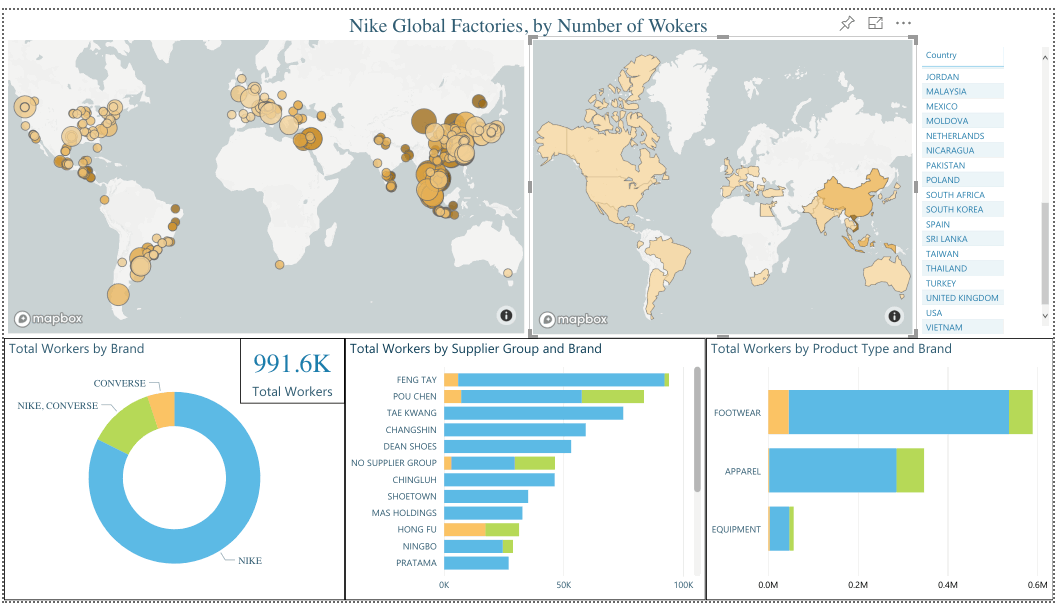Select VIETNAM in the Country slicer

(962, 328)
